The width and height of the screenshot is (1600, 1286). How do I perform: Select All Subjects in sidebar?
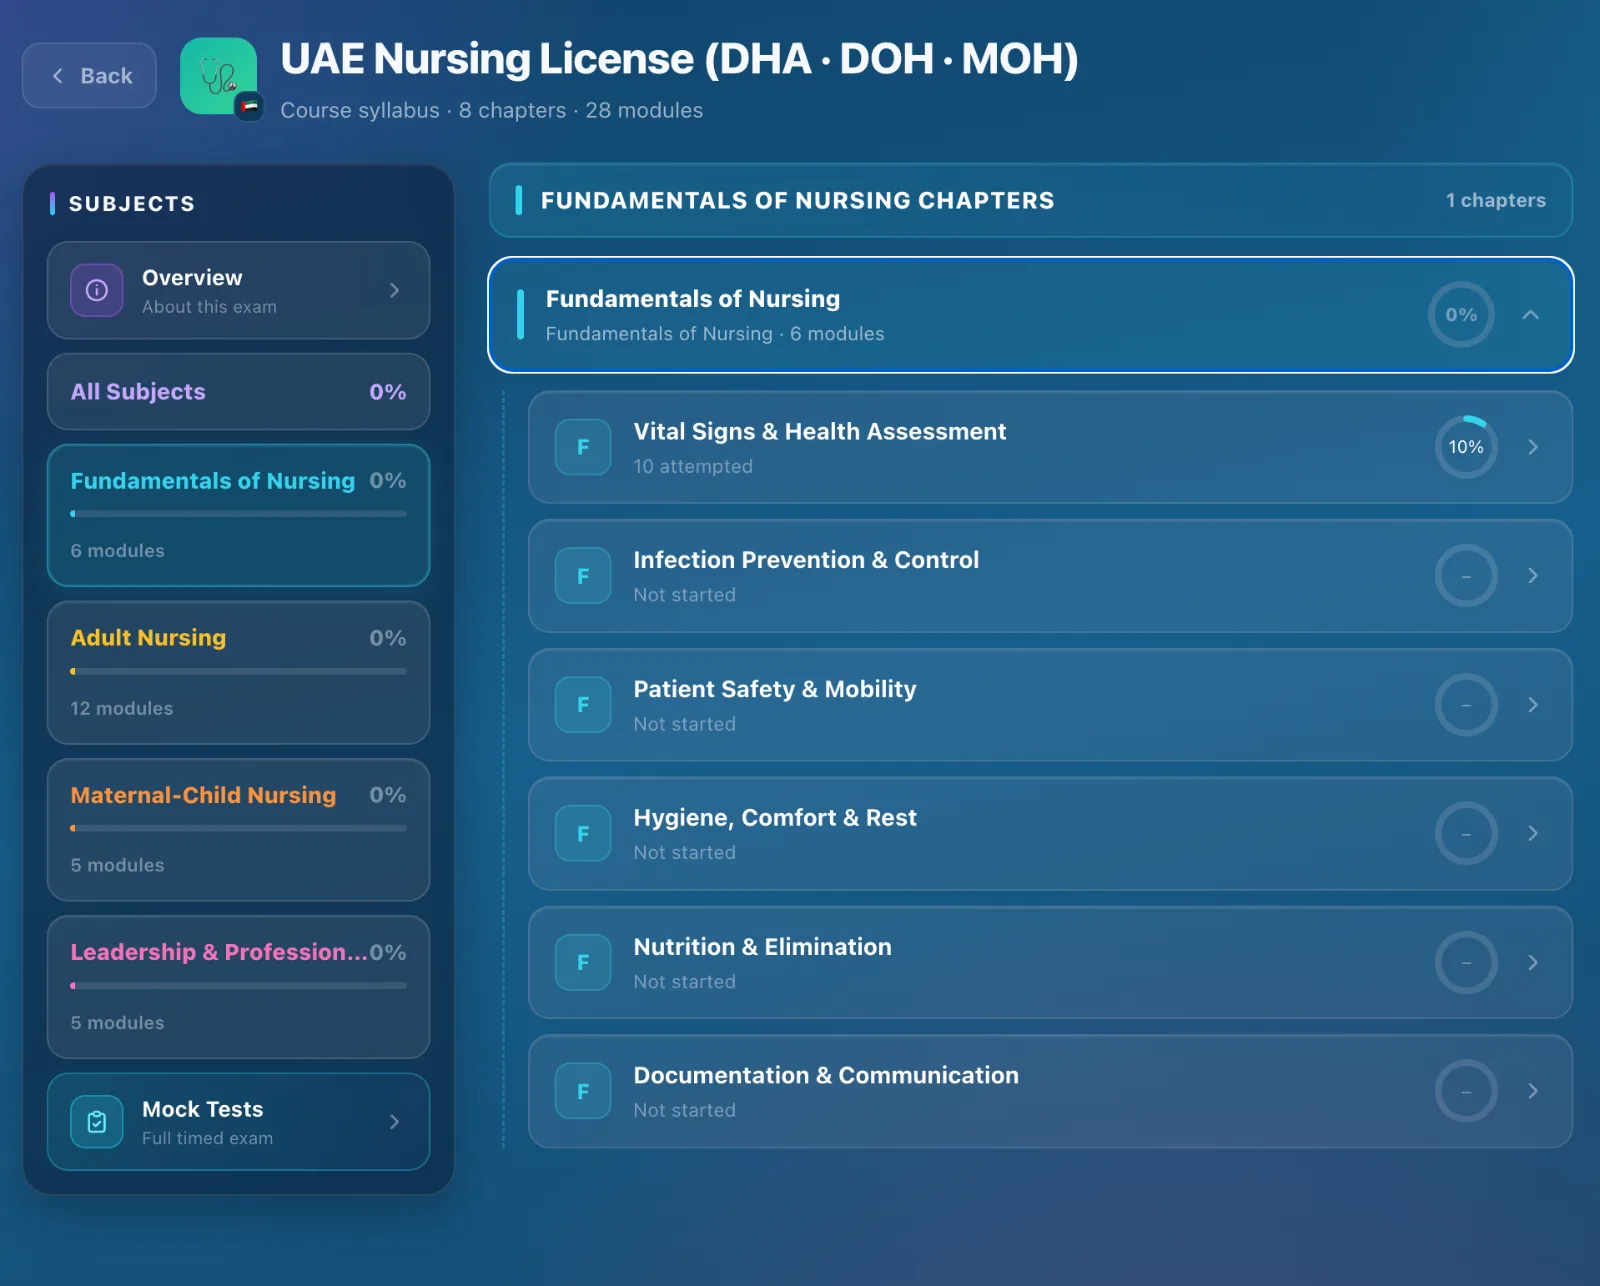[238, 392]
